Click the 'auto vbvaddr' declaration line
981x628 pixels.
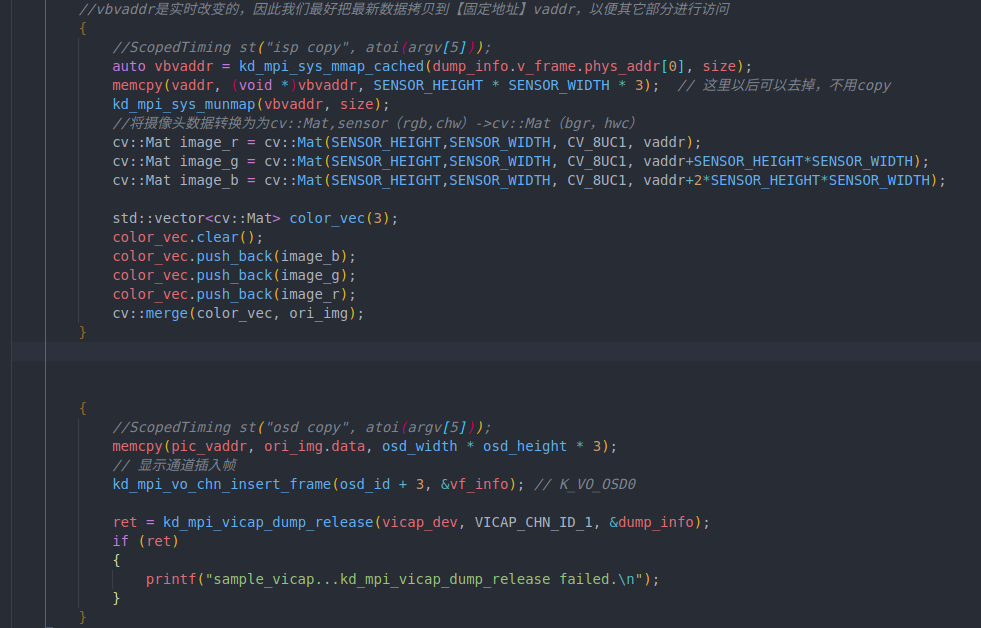(432, 66)
